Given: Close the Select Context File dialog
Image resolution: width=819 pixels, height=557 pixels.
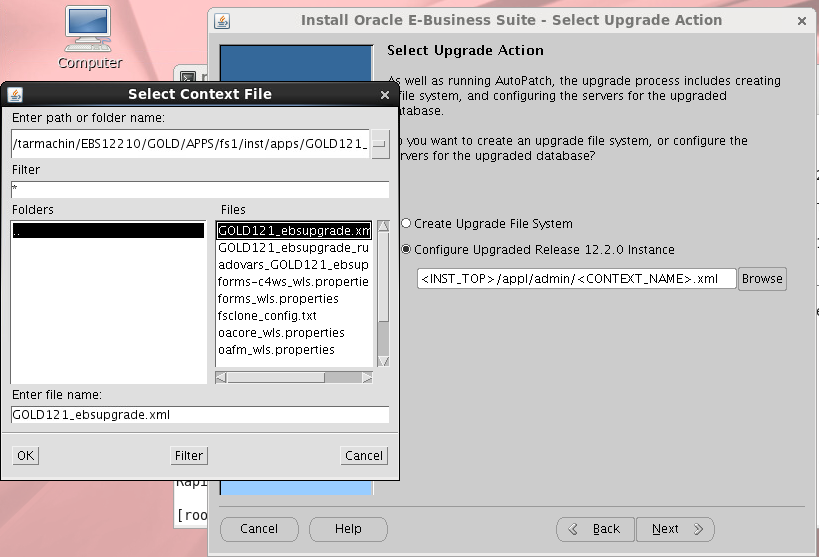Looking at the screenshot, I should click(385, 95).
